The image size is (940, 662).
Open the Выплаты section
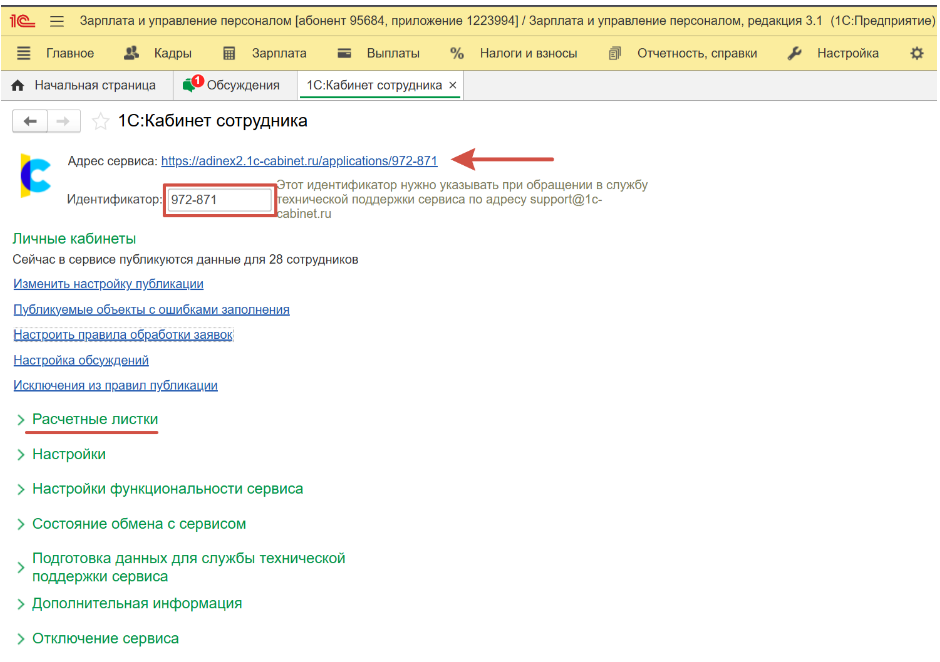pos(393,53)
